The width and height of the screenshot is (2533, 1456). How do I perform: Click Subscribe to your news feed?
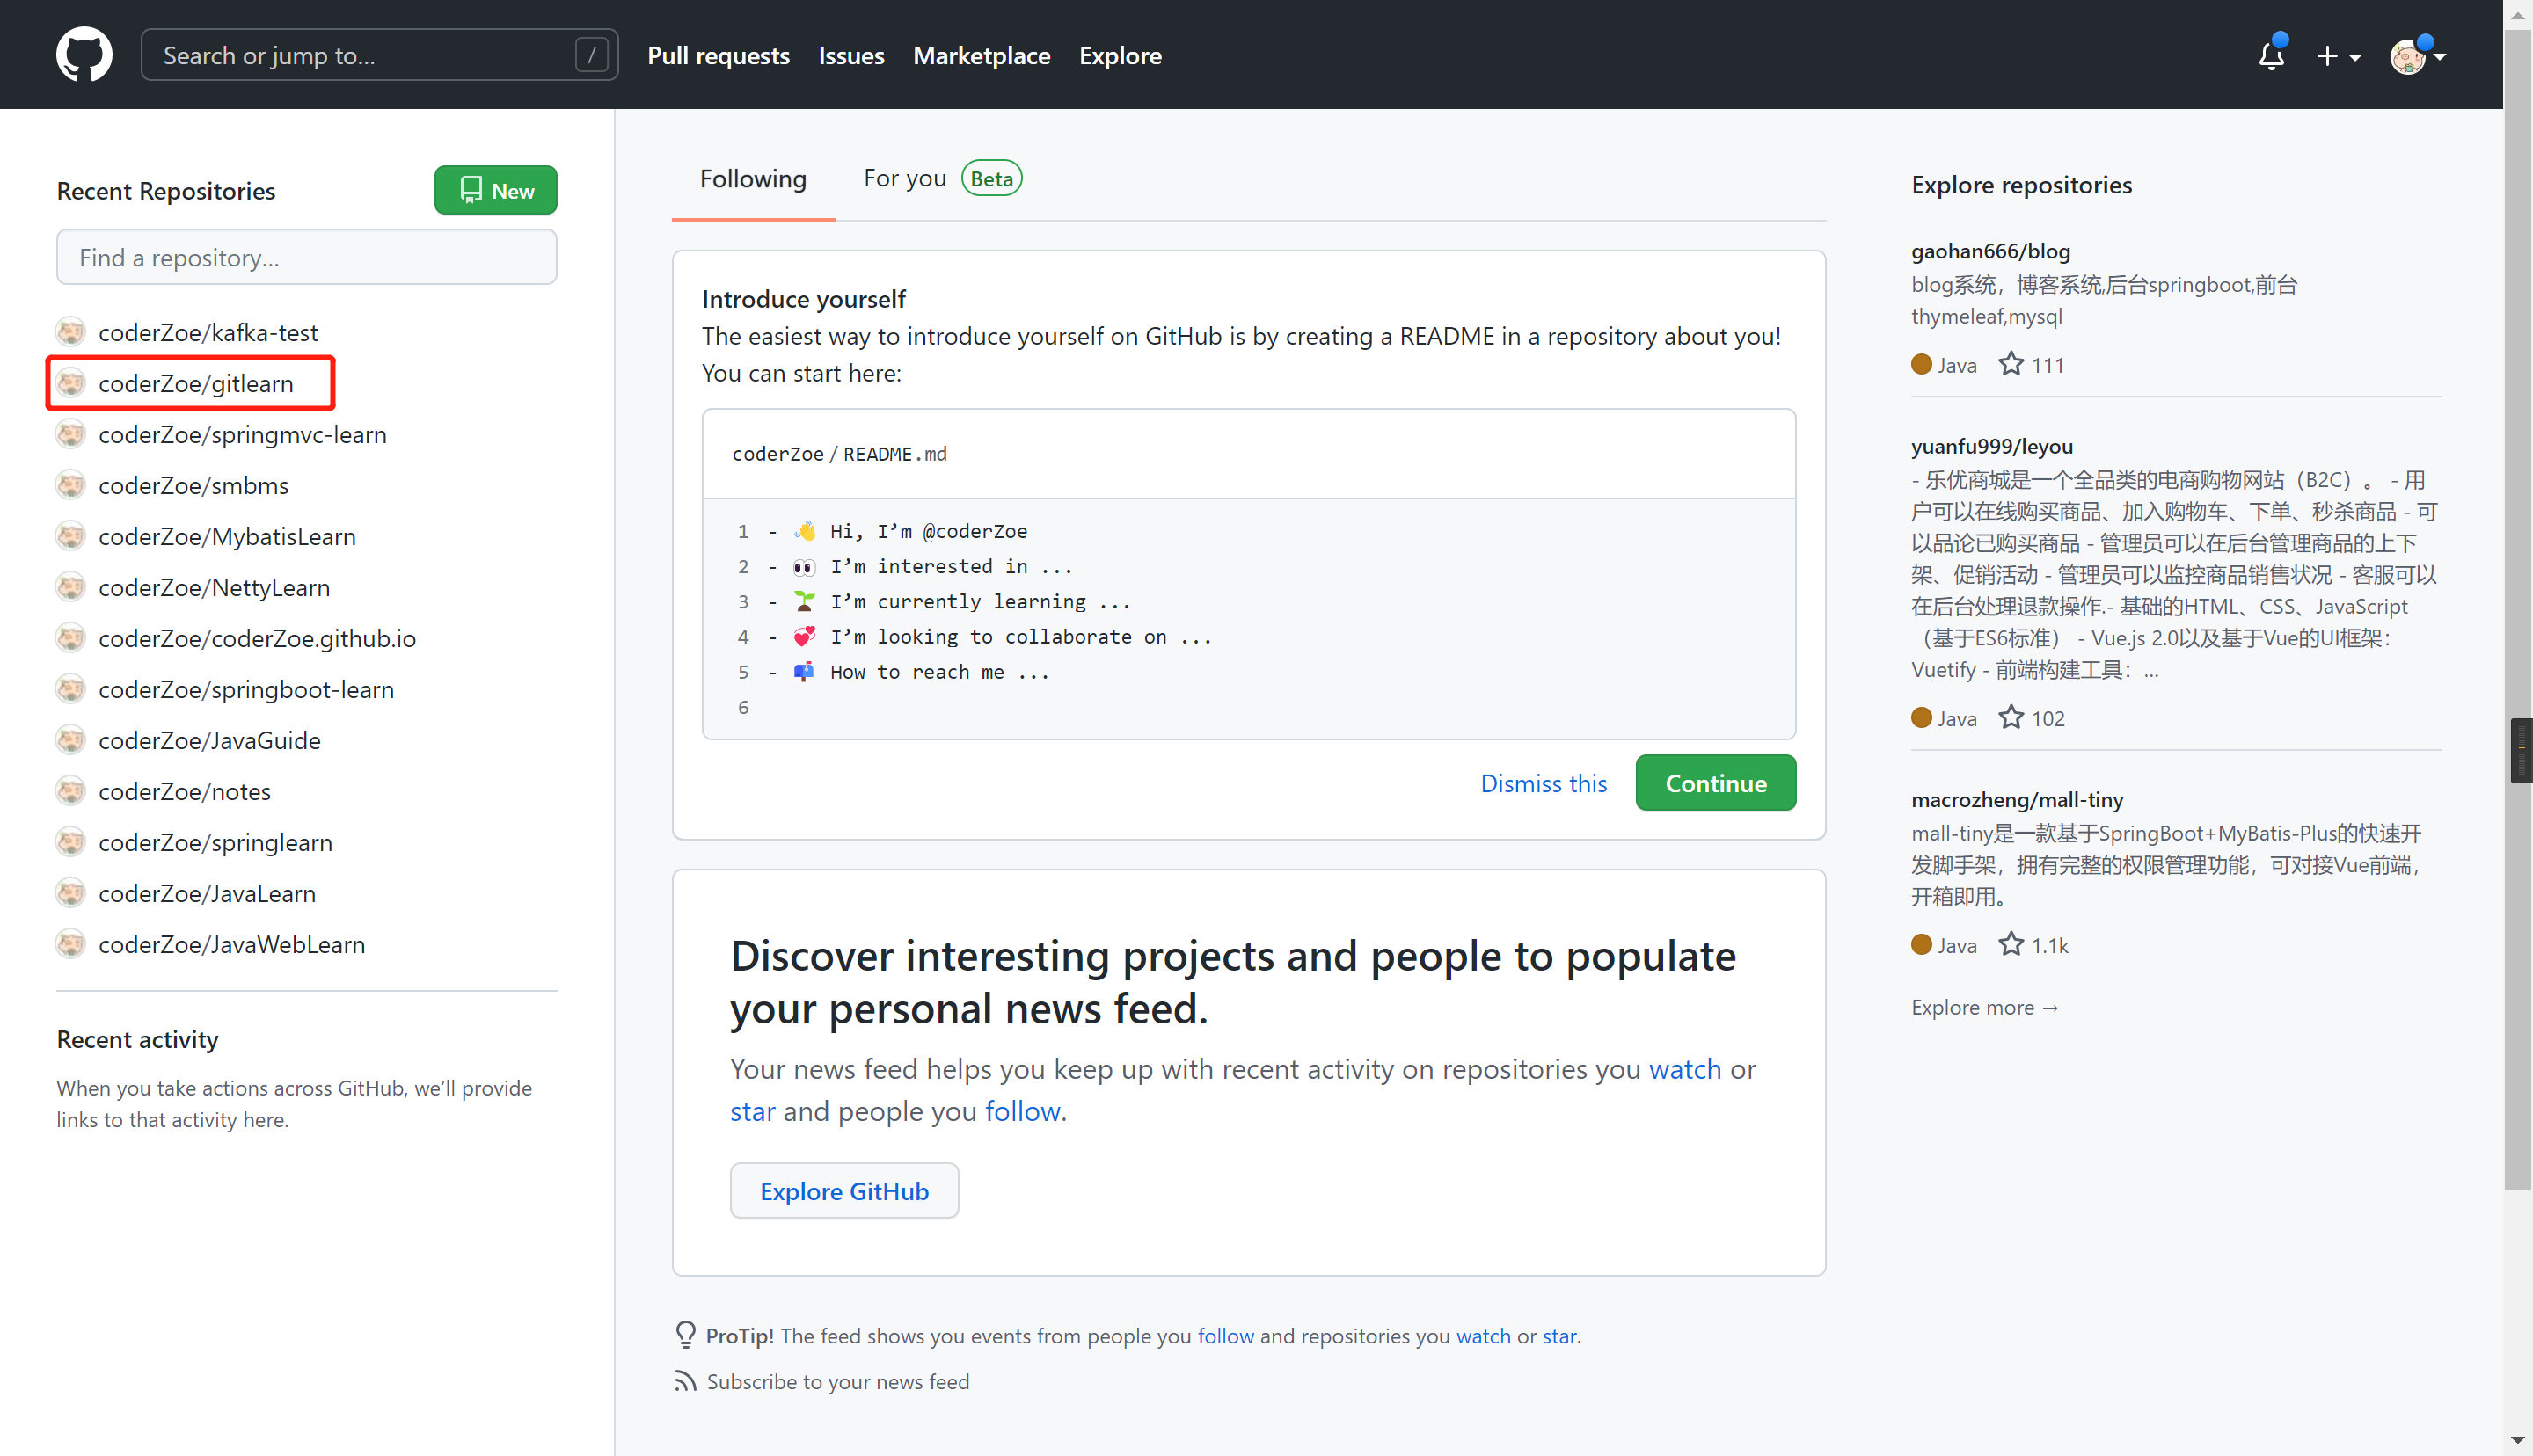click(838, 1381)
